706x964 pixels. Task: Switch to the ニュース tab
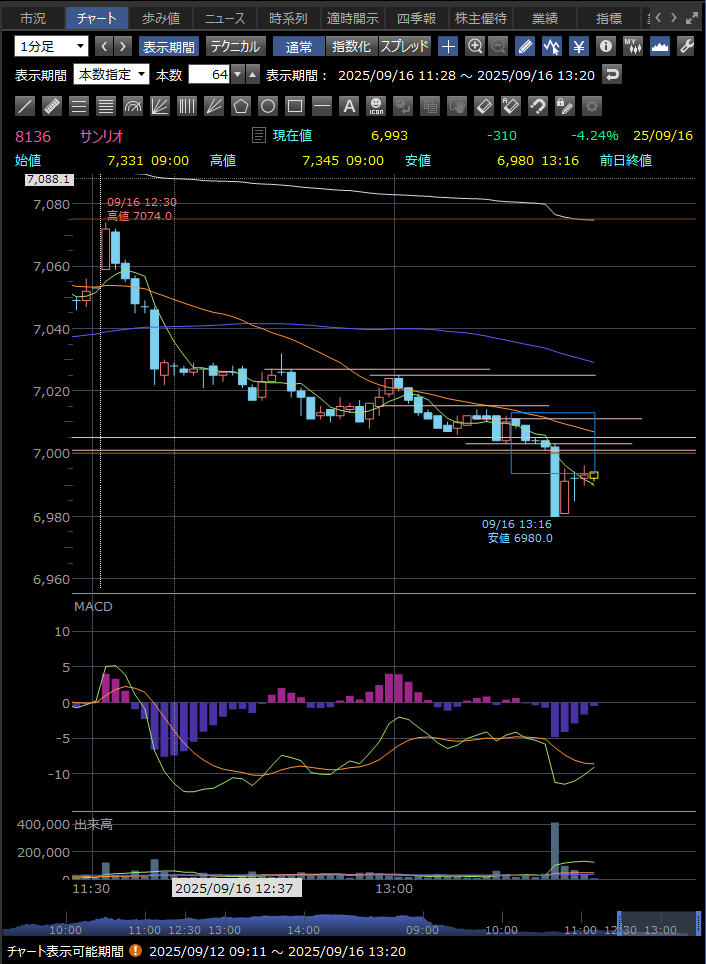tap(224, 18)
